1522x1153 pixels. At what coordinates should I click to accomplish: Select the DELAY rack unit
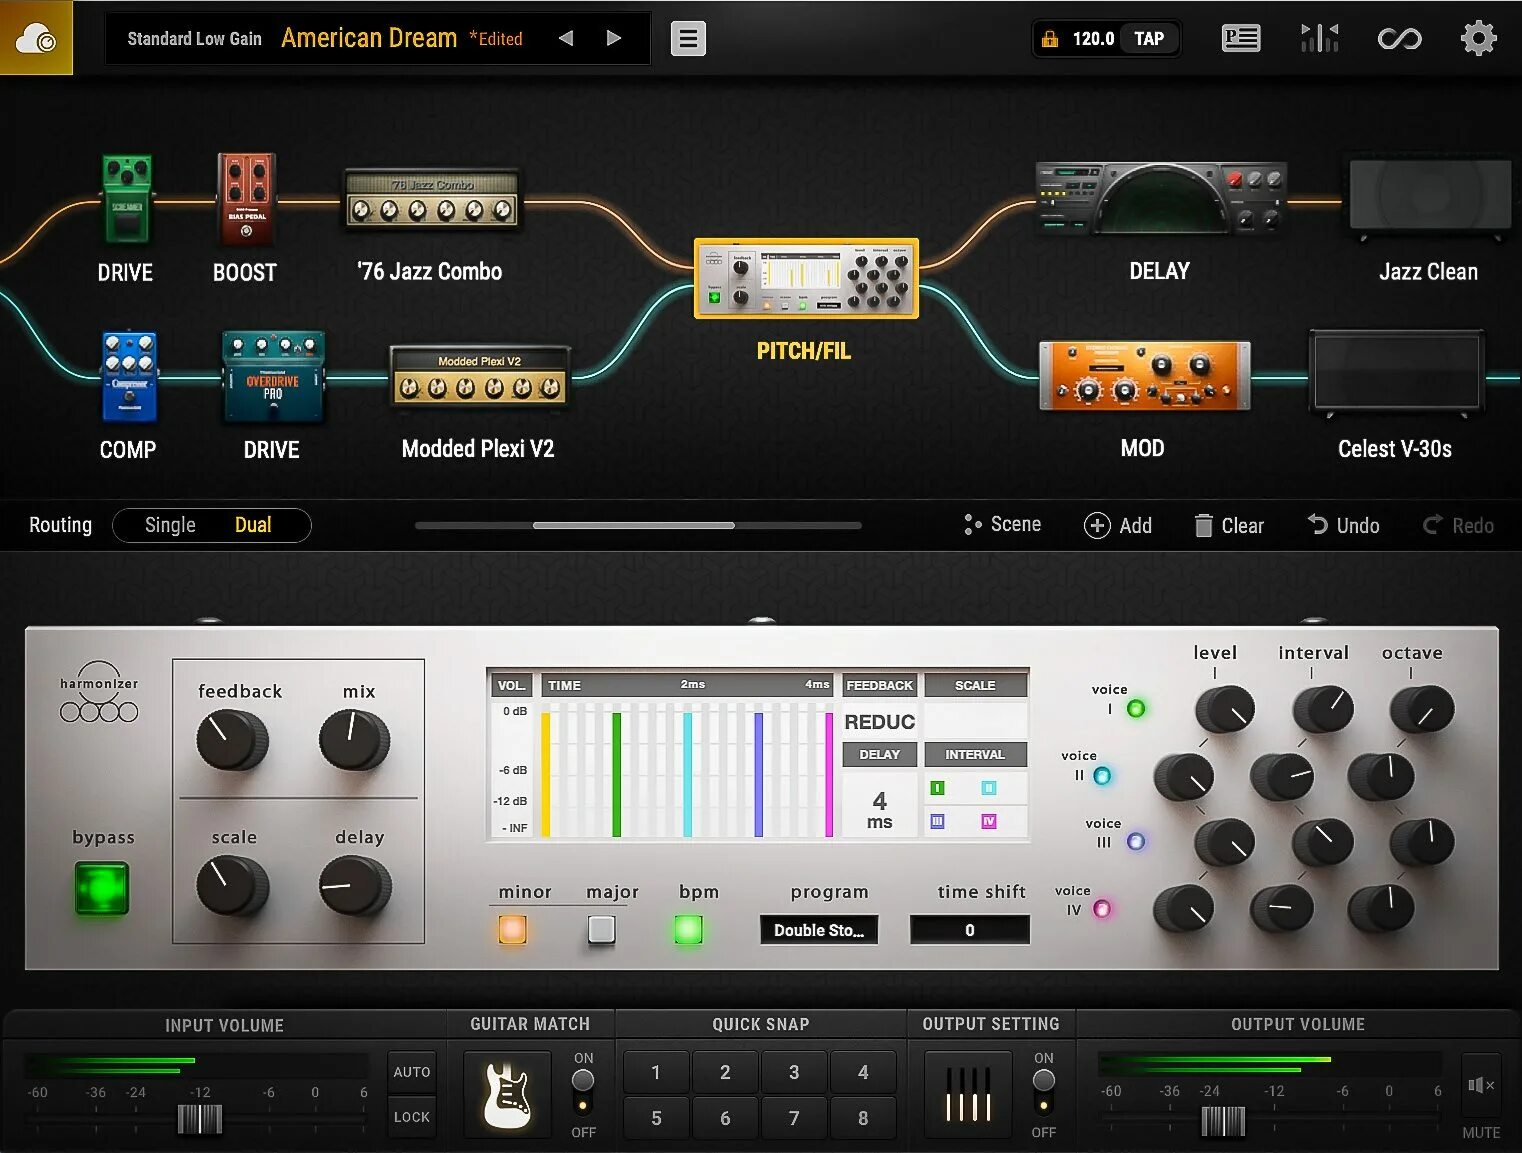1160,198
